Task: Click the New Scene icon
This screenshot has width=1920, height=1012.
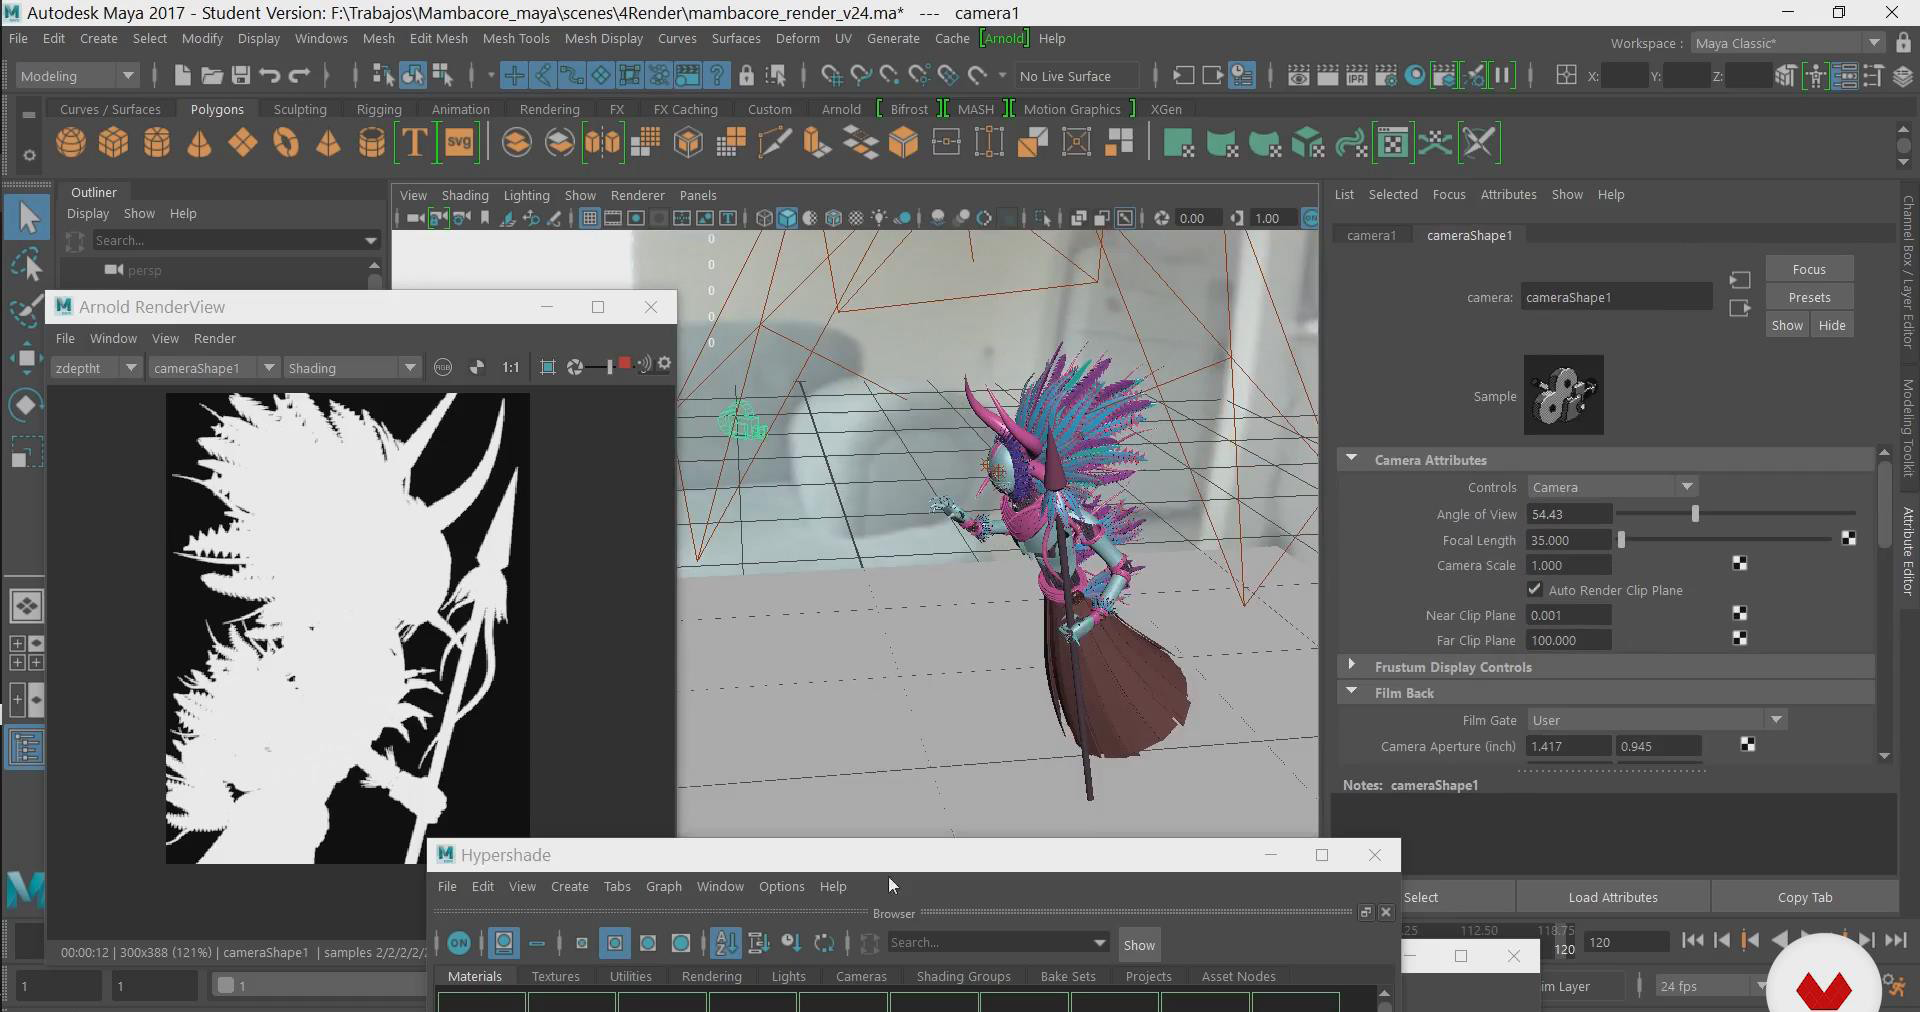Action: [x=182, y=75]
